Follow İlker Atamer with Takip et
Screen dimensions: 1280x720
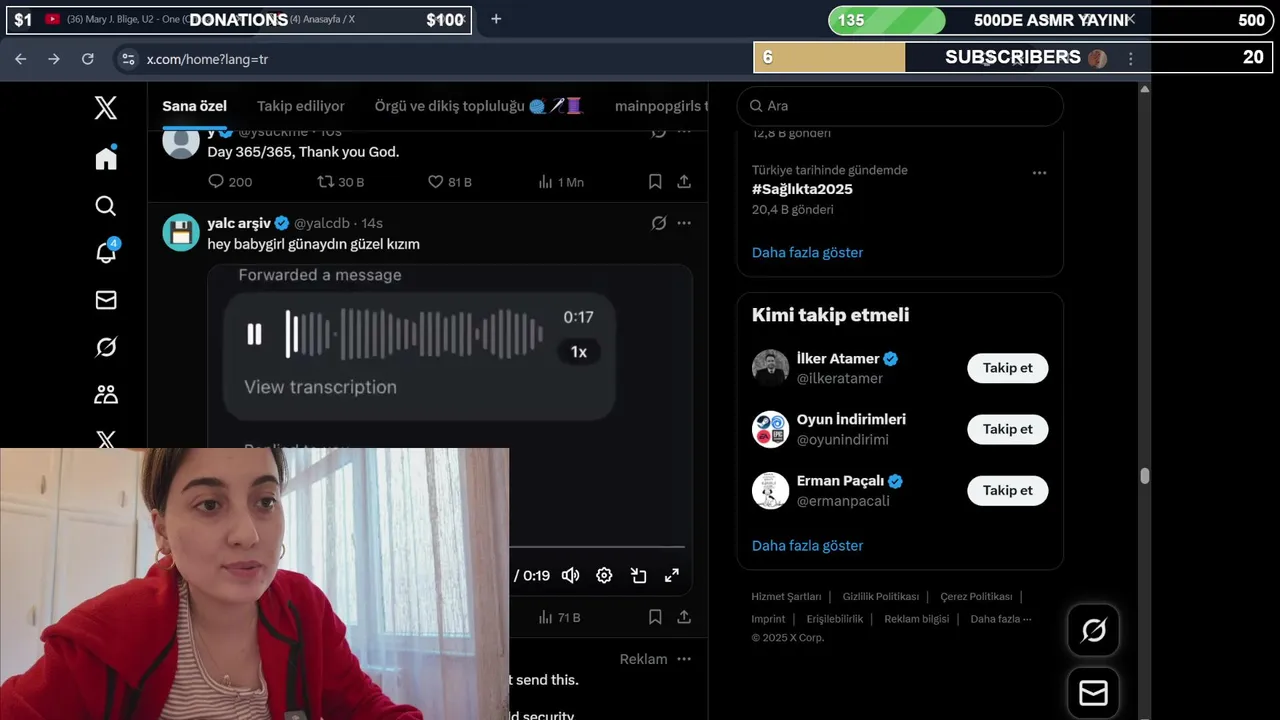pos(1007,368)
